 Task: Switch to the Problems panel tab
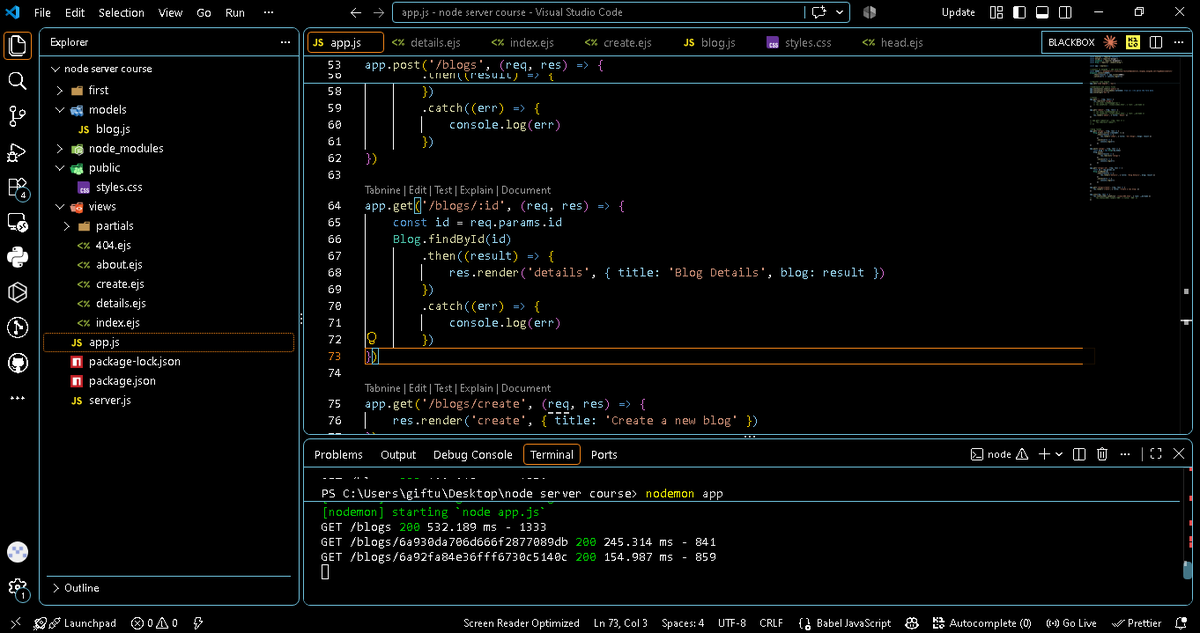point(338,454)
